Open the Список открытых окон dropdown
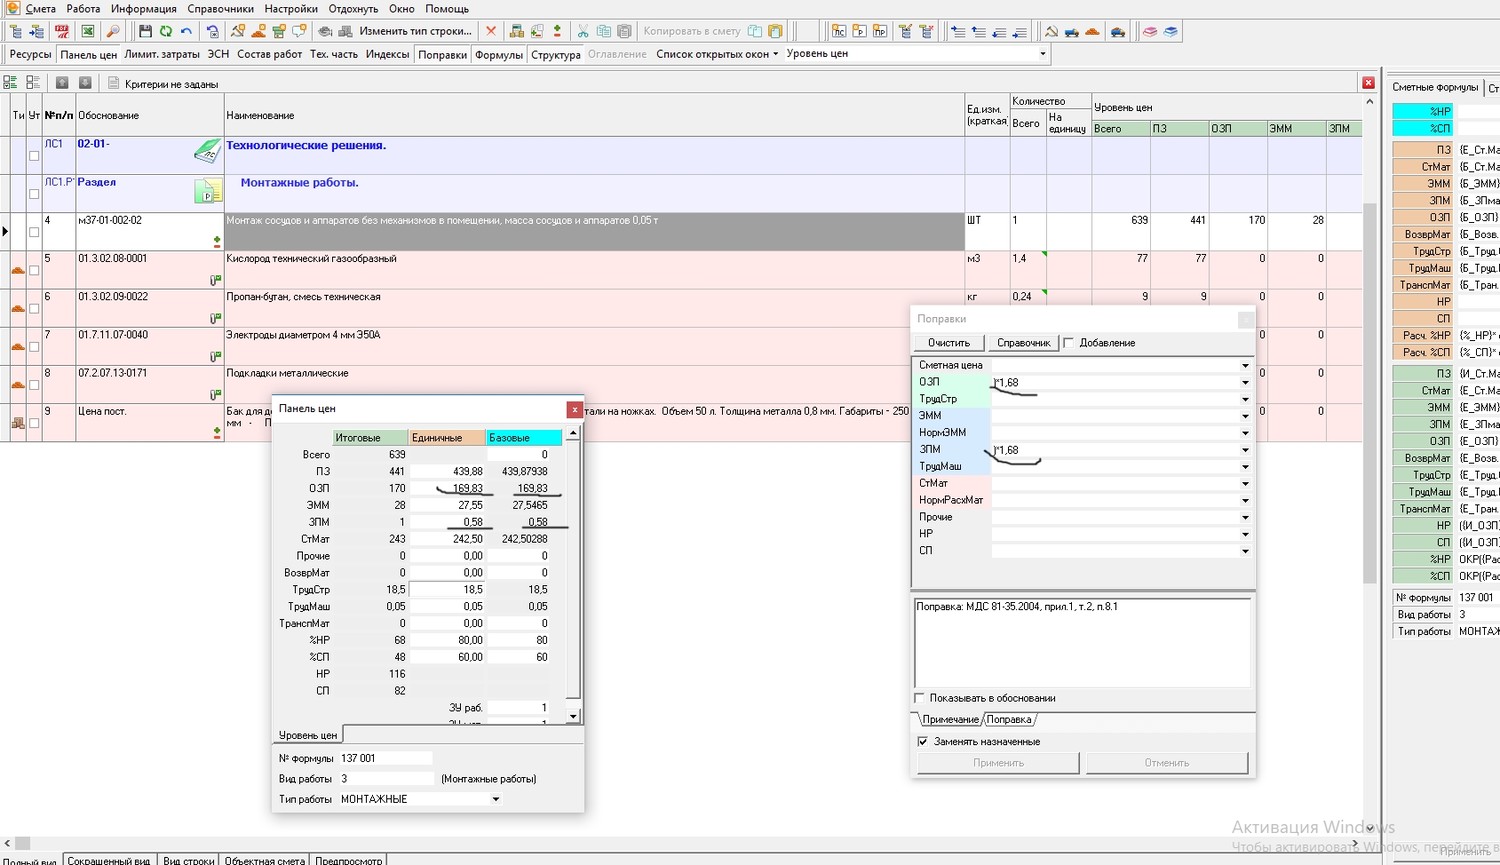 point(716,54)
